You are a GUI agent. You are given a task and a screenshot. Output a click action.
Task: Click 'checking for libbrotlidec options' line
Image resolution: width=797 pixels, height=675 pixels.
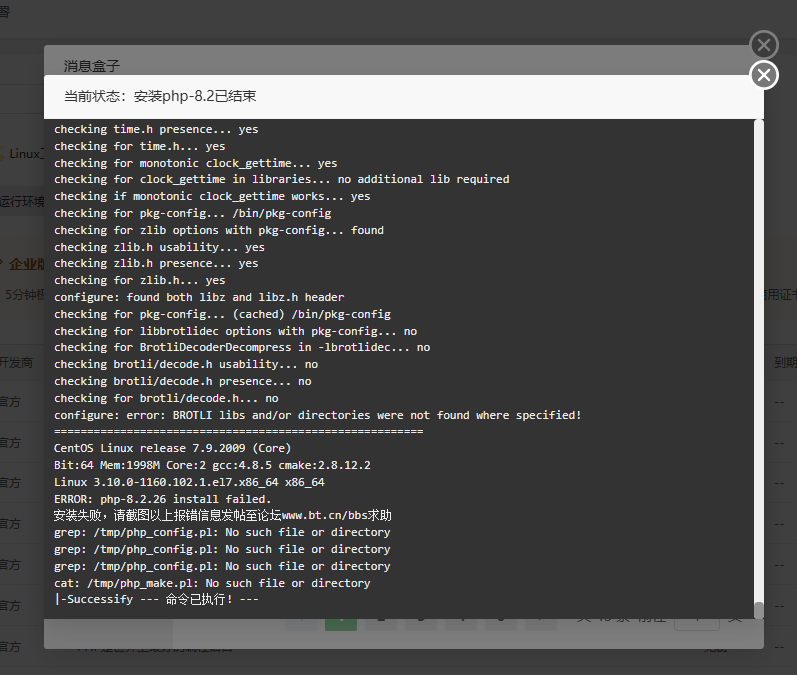click(x=235, y=331)
